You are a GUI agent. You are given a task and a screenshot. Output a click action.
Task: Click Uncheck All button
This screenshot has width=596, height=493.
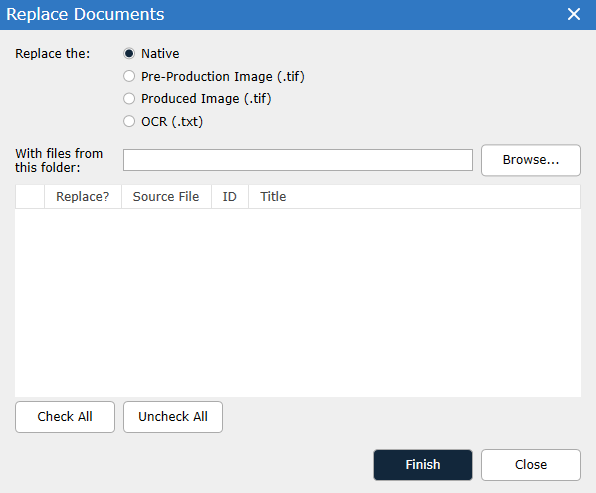click(173, 417)
